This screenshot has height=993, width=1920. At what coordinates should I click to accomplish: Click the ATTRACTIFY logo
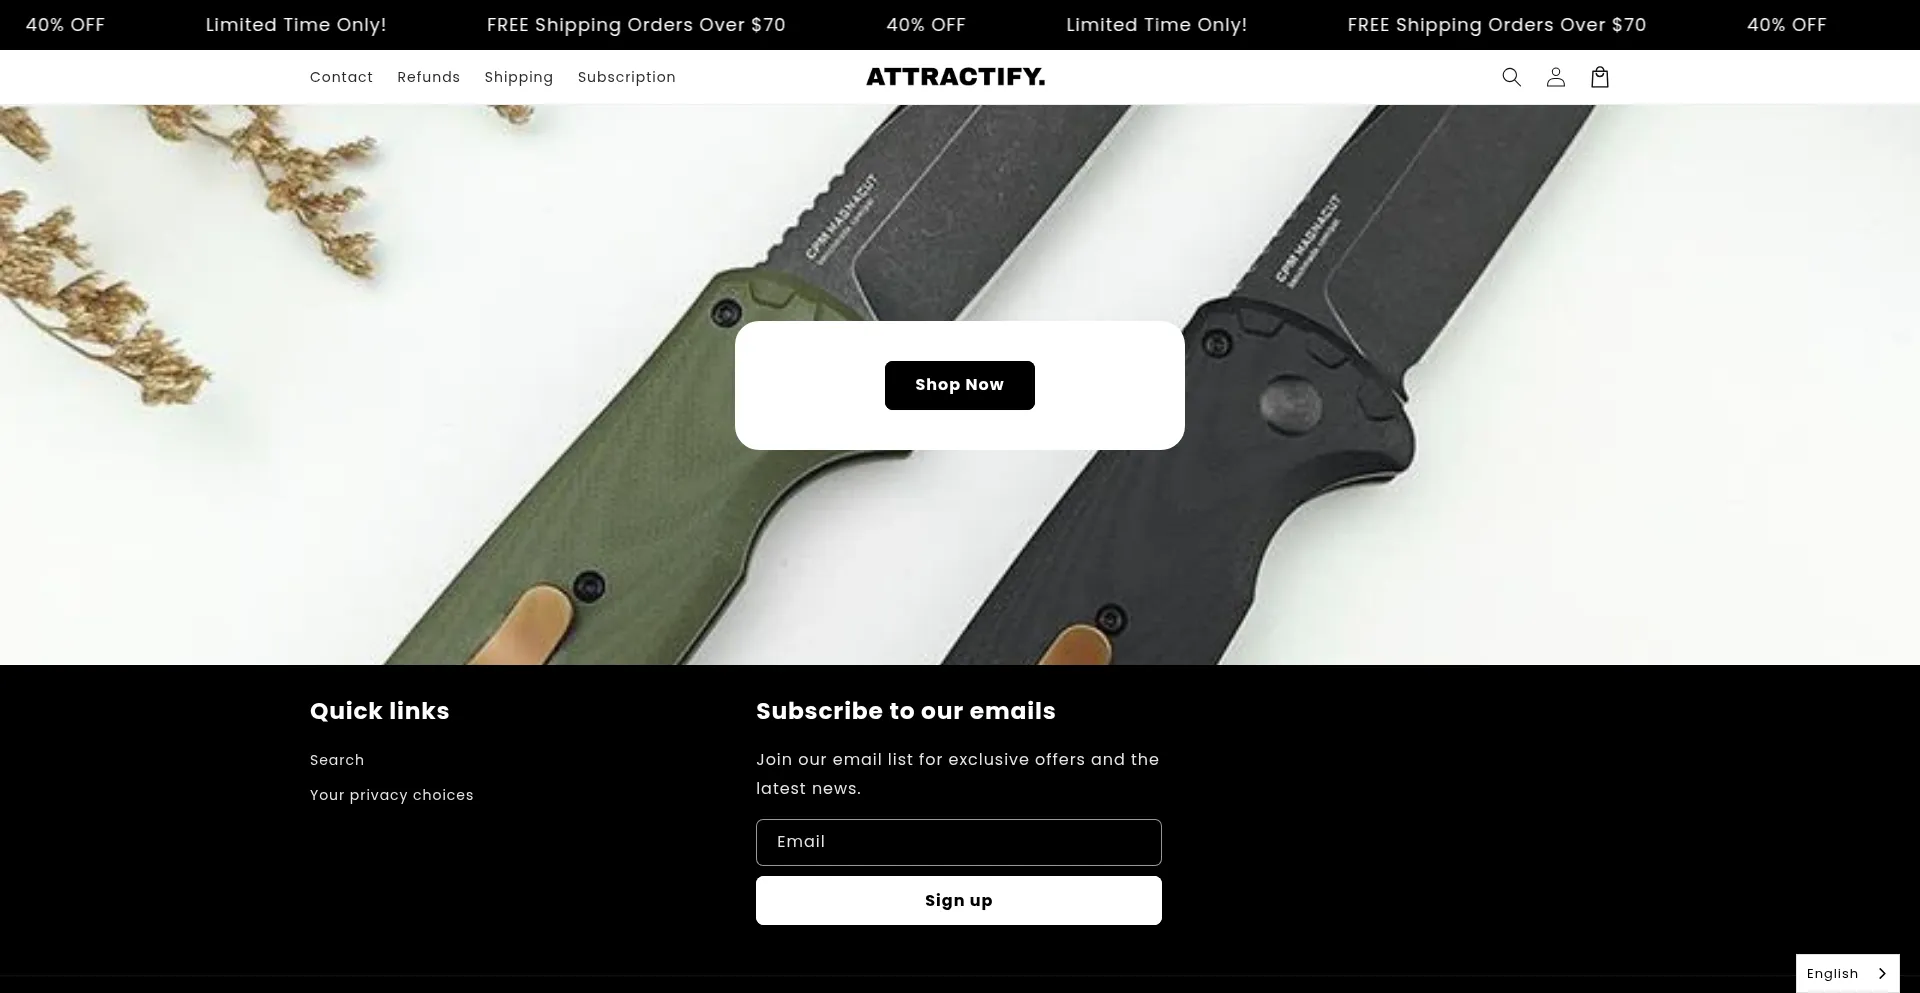(x=955, y=77)
